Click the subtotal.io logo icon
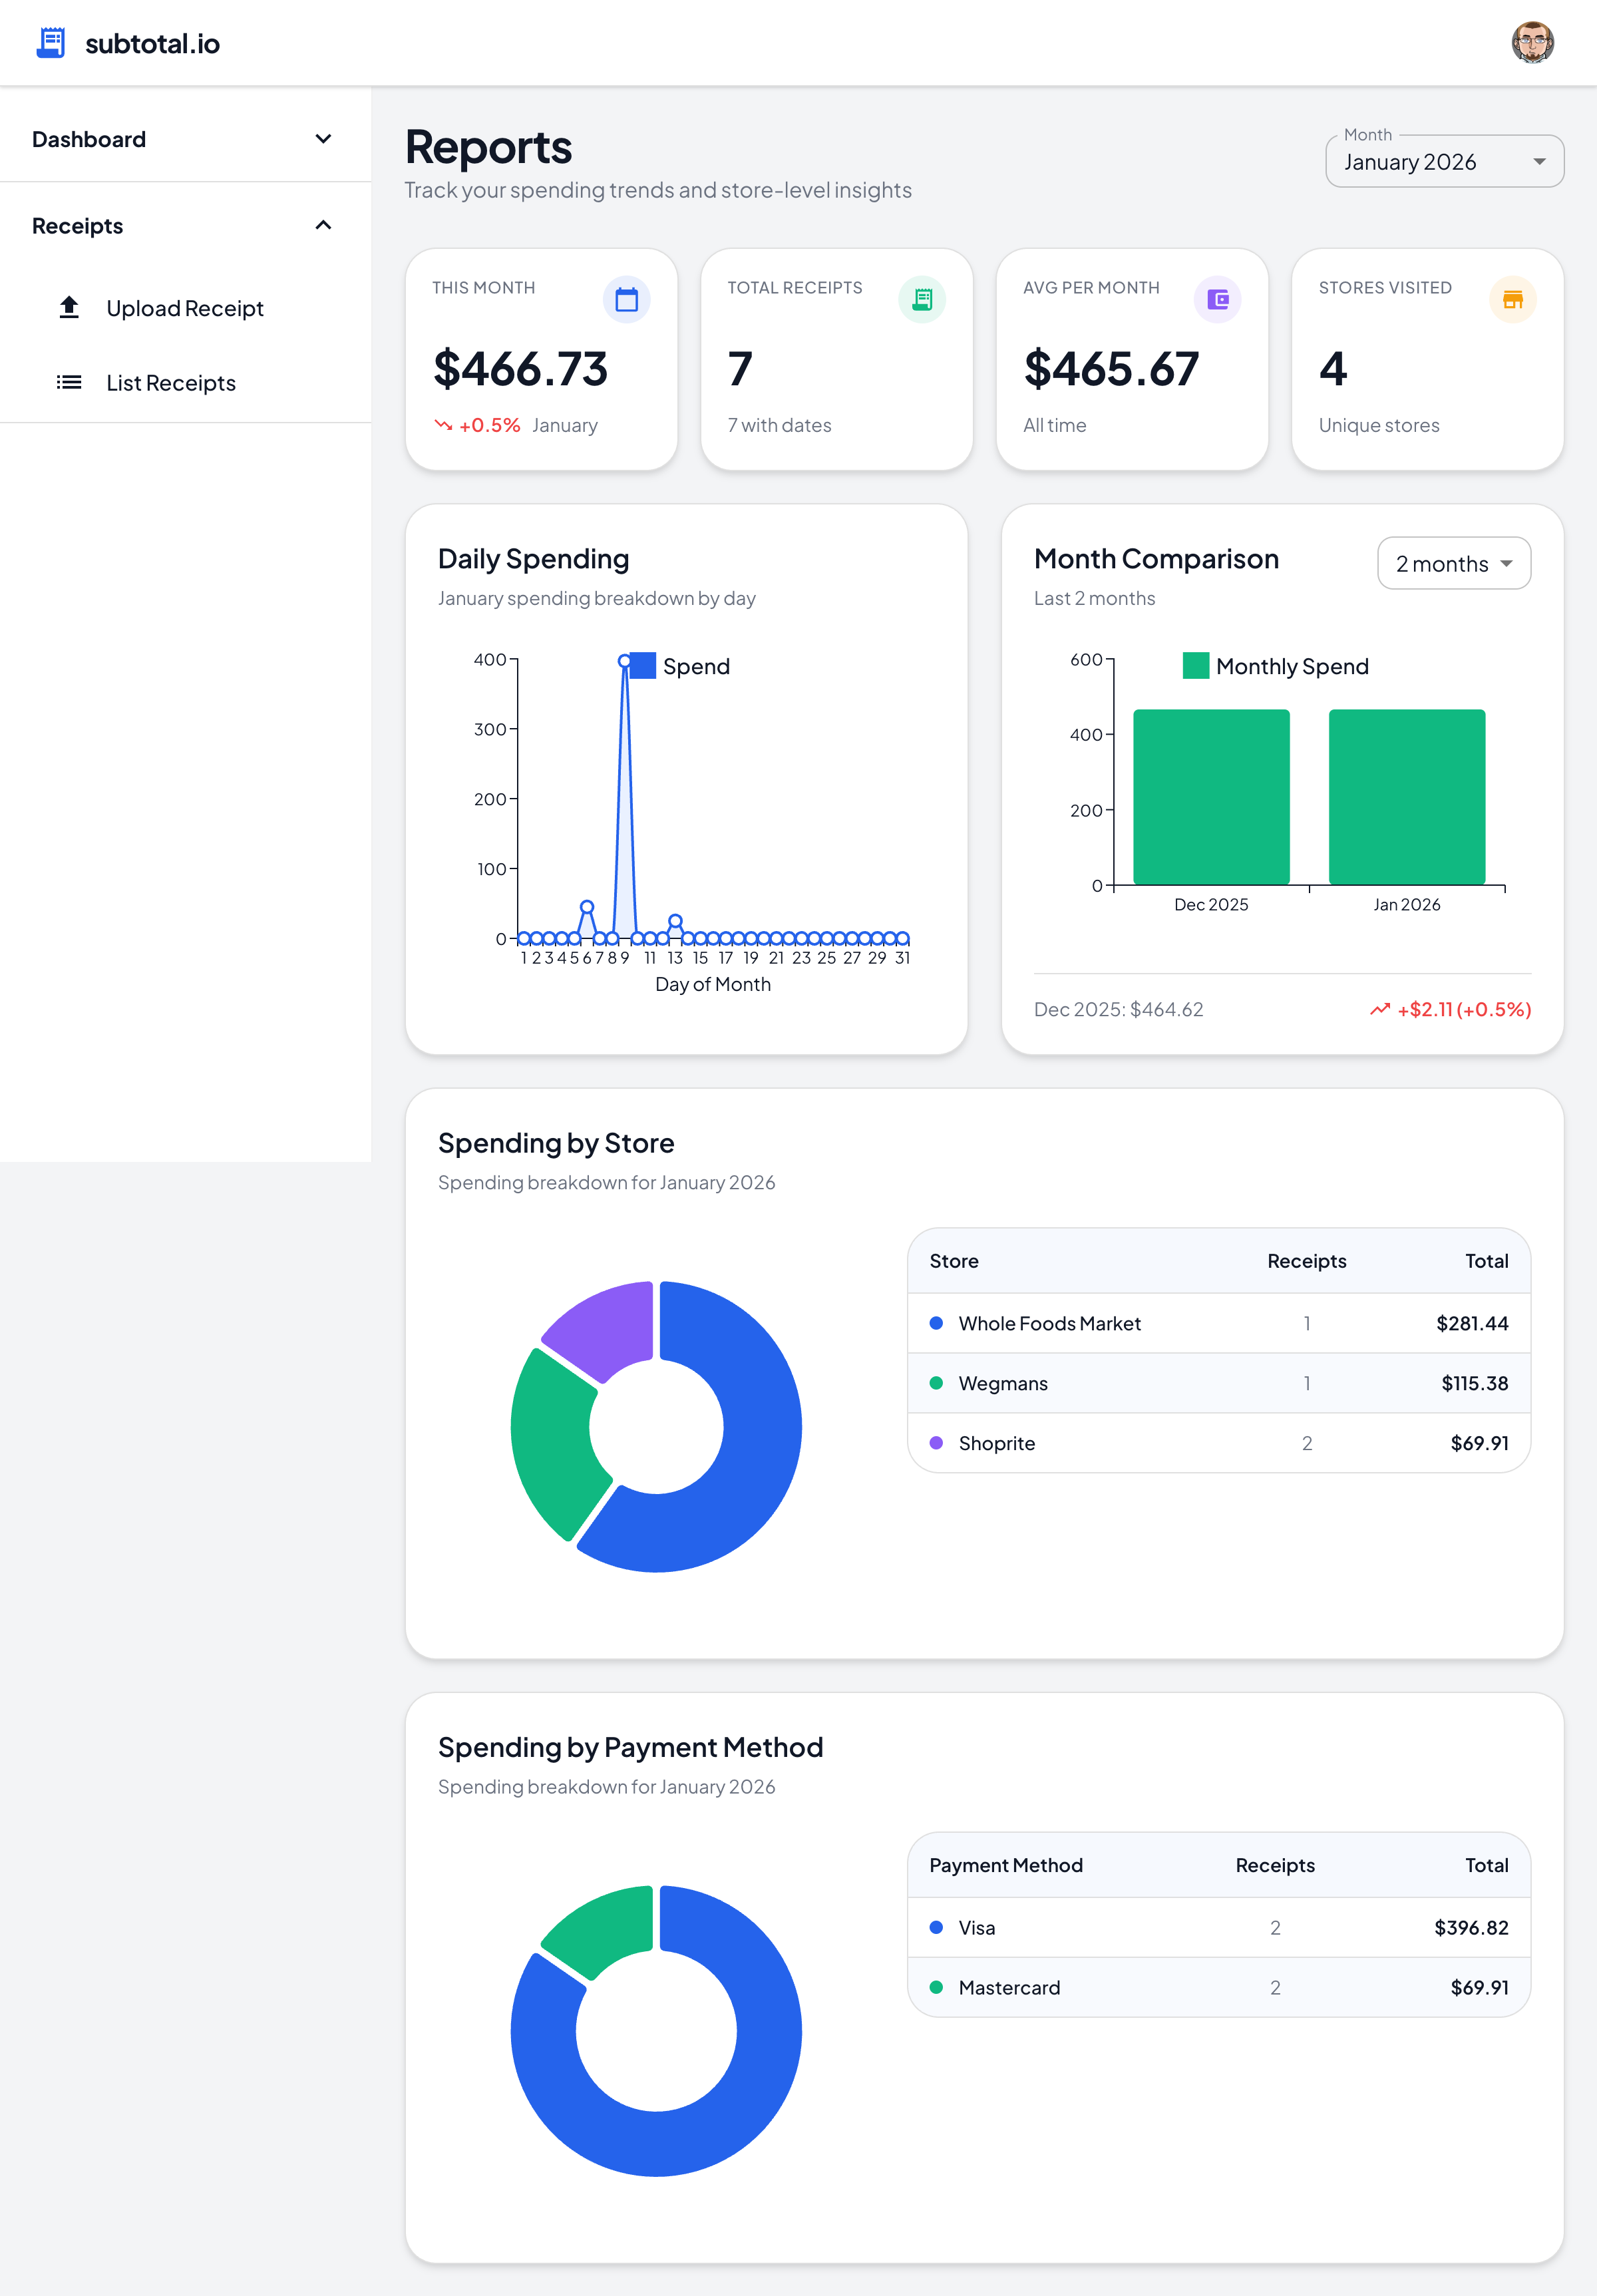The image size is (1597, 2296). tap(49, 42)
